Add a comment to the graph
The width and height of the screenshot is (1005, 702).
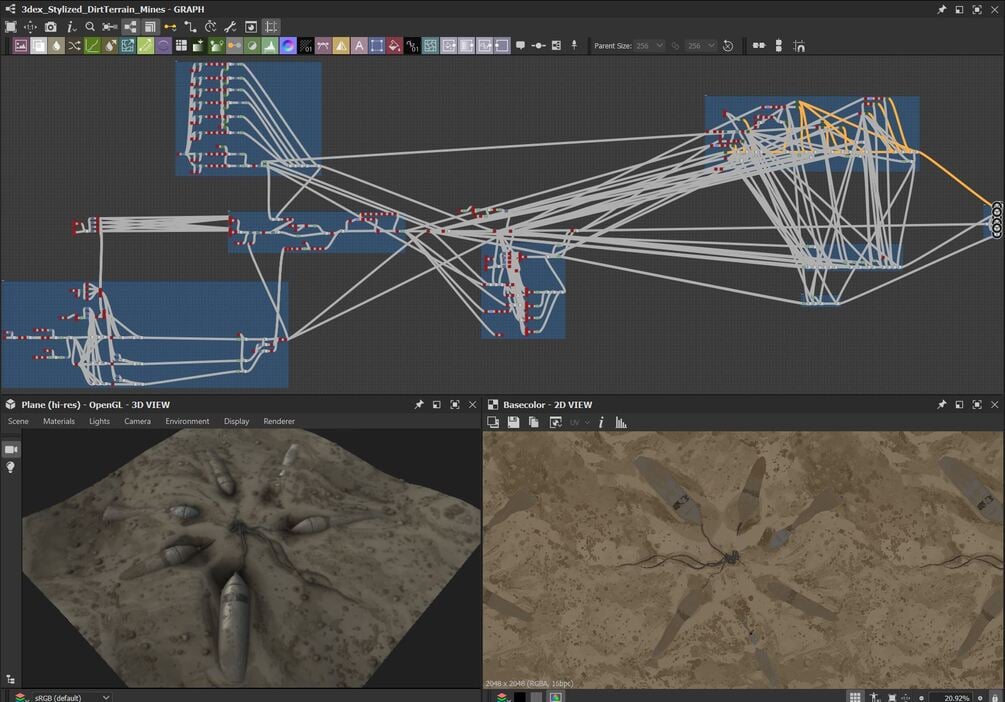(x=520, y=46)
